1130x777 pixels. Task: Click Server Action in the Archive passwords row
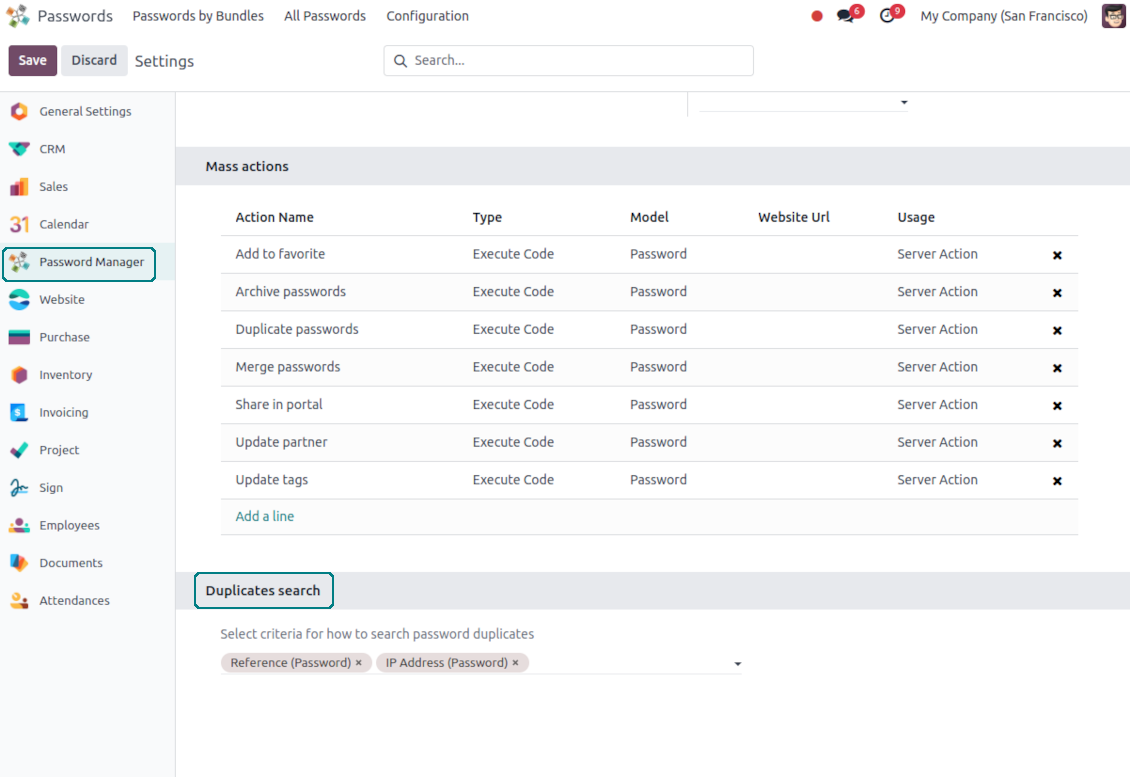tap(937, 291)
